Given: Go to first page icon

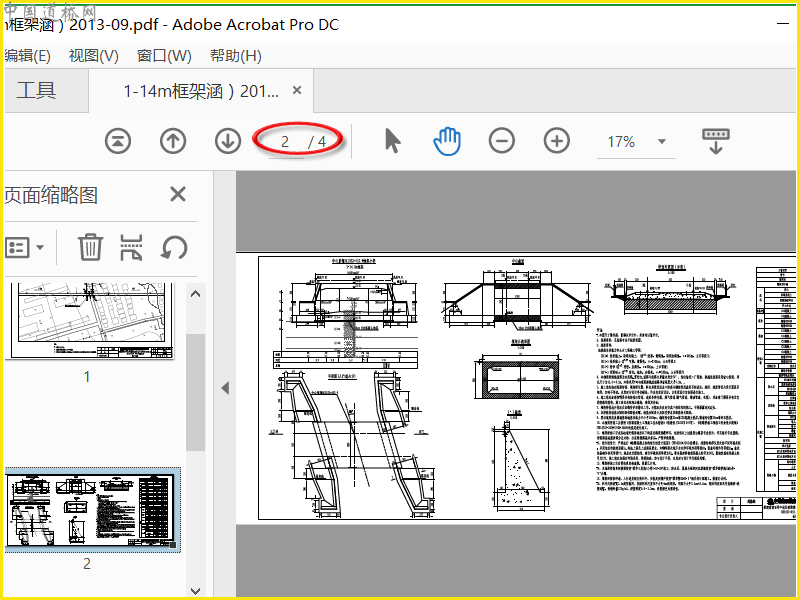Looking at the screenshot, I should click(x=118, y=141).
